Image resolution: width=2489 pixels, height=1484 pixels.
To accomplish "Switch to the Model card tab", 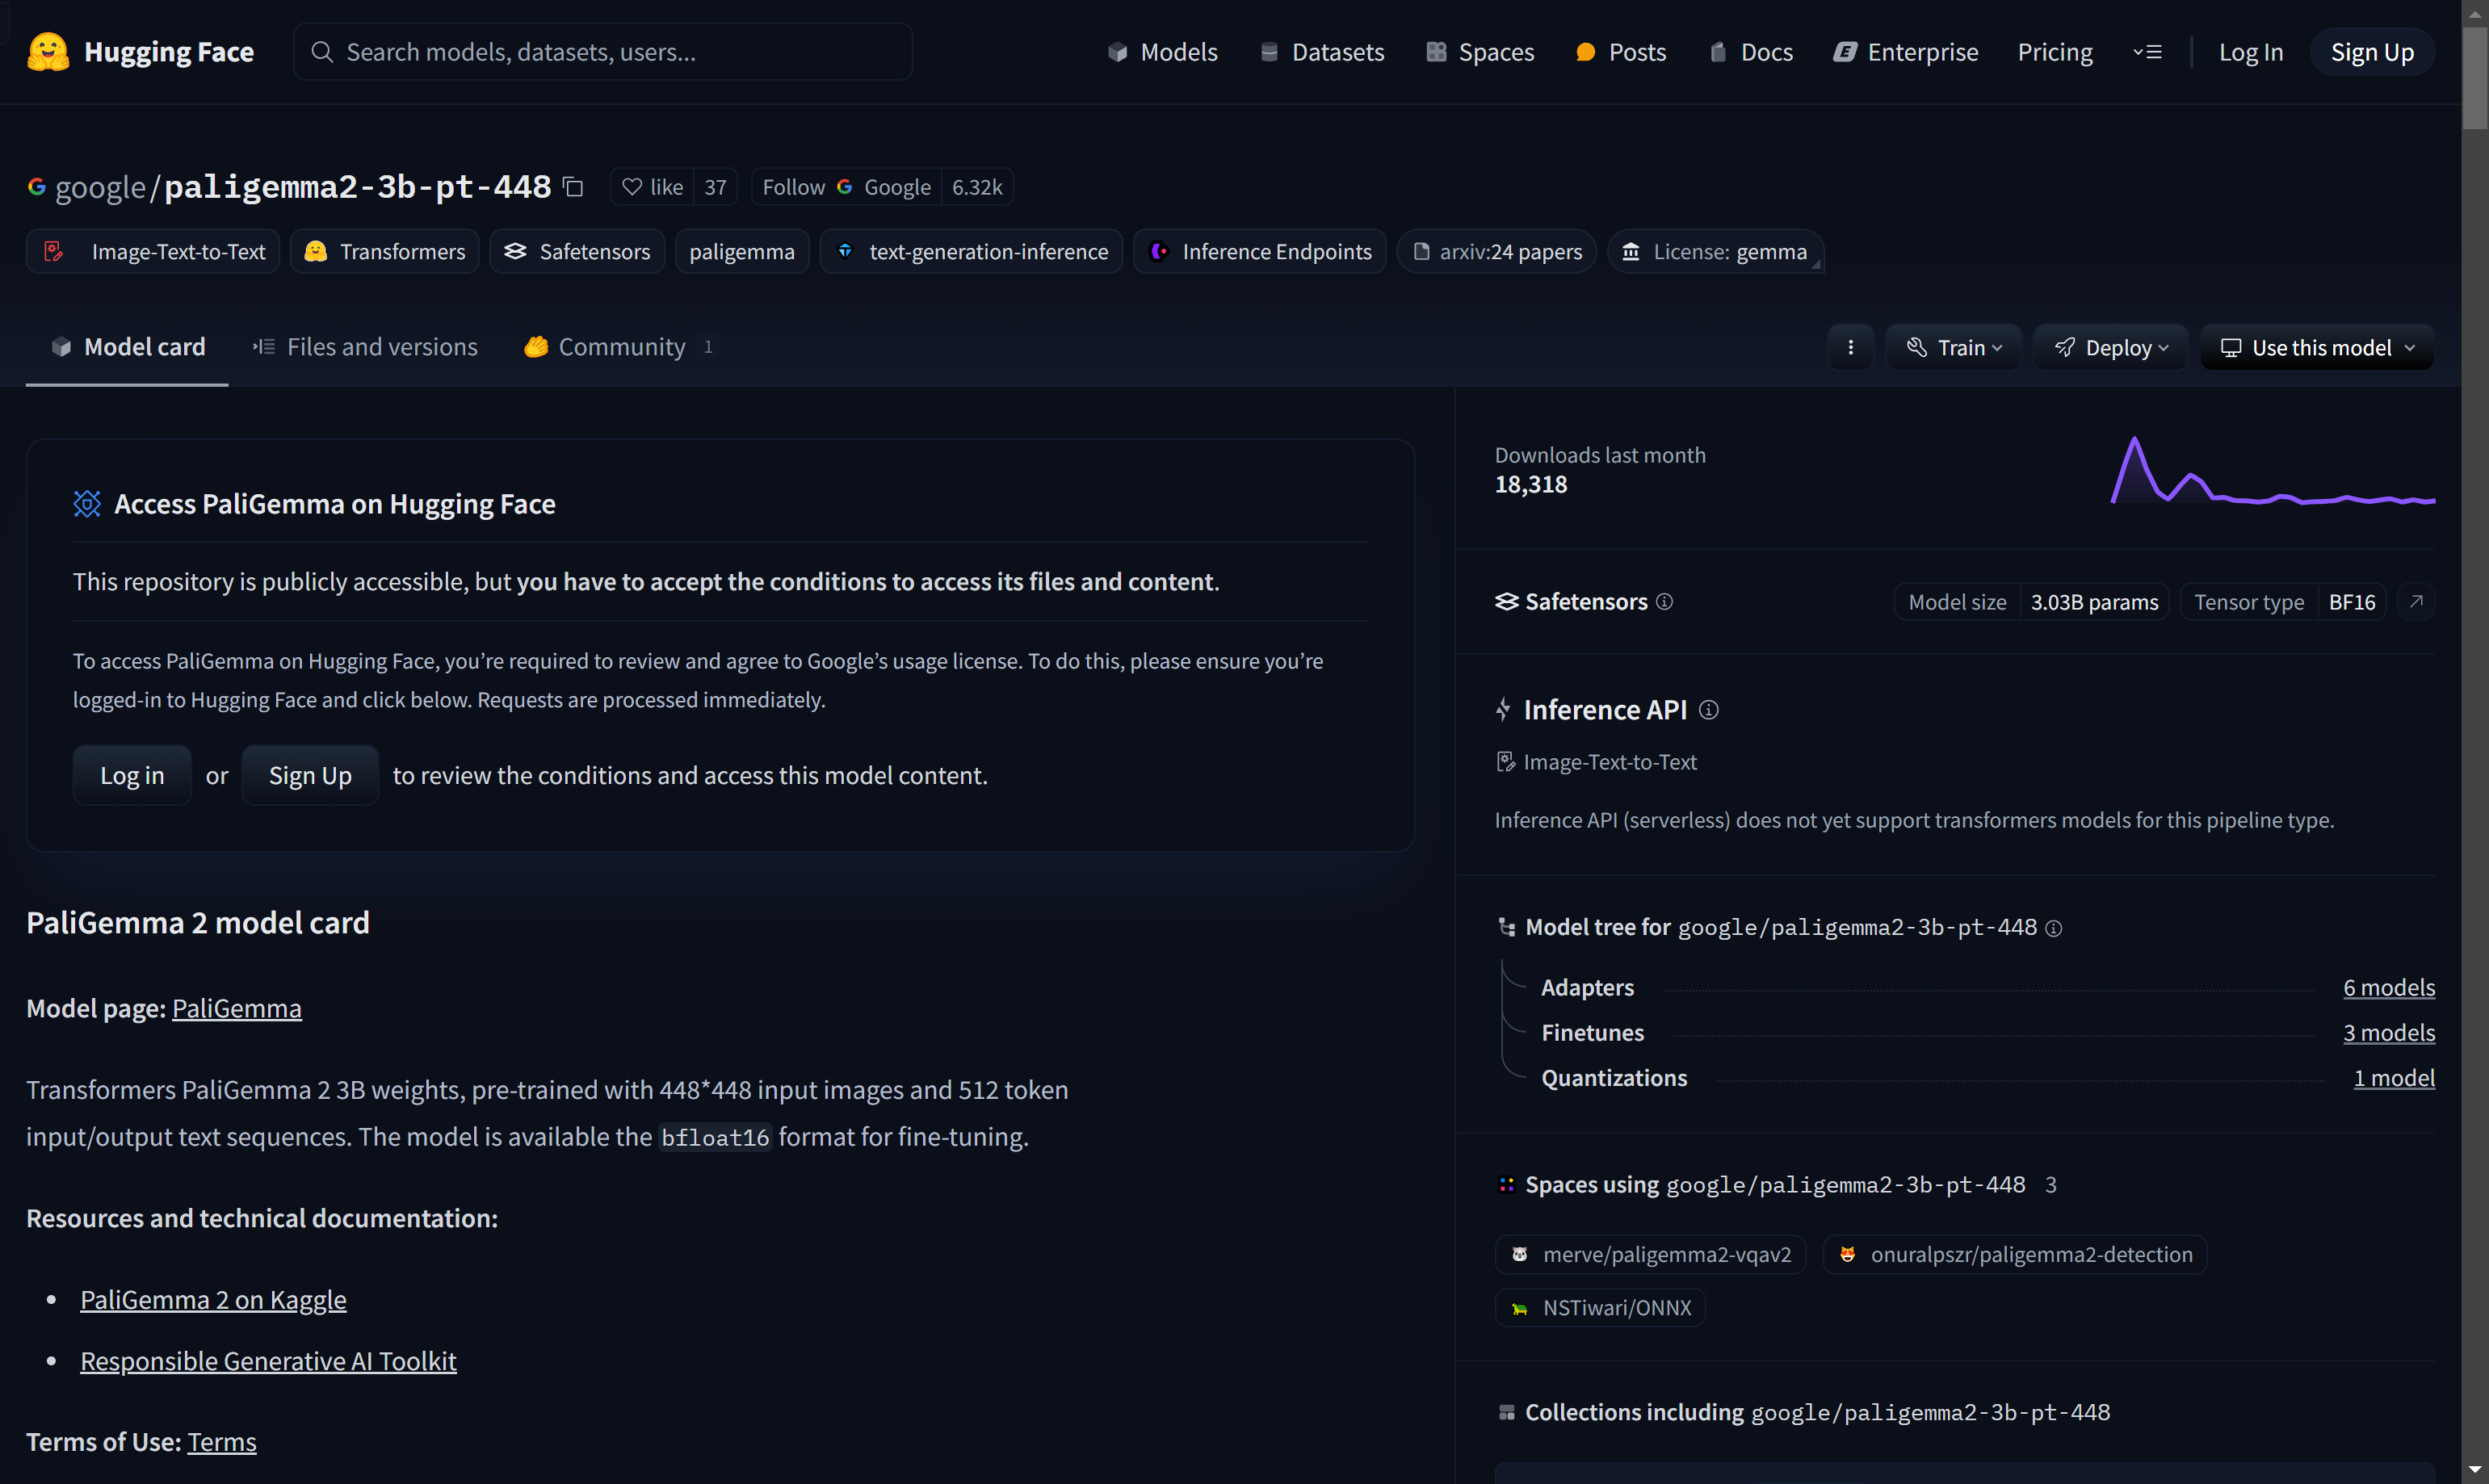I will pos(127,347).
